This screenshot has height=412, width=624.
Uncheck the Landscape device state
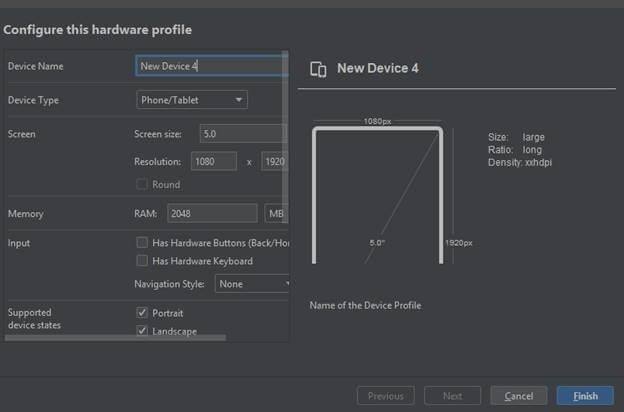(142, 330)
